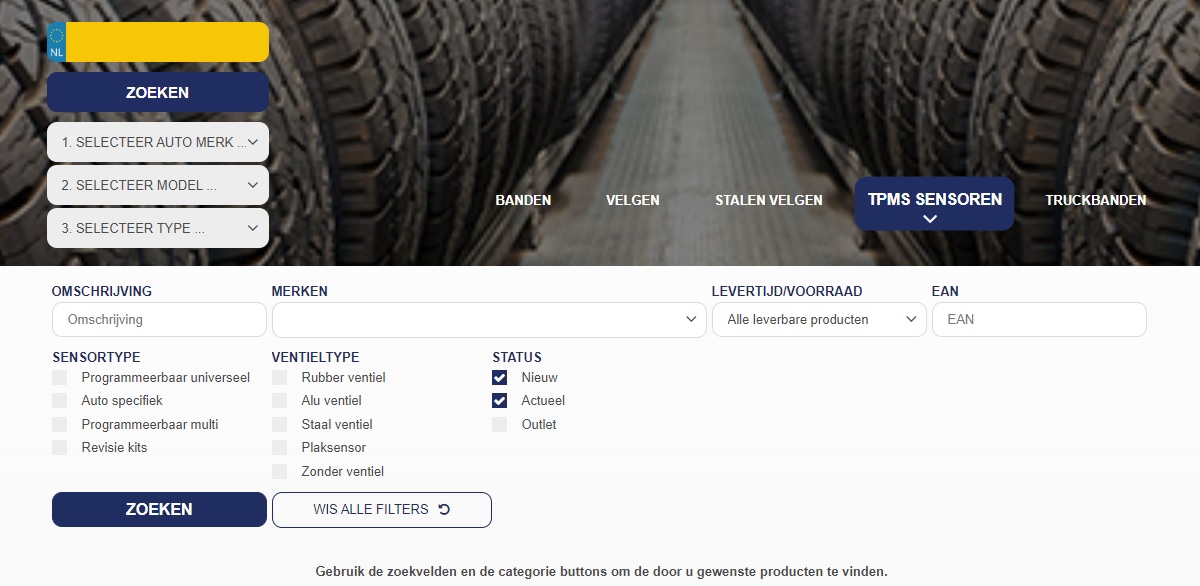
Task: Switch to Stalen velgen tab
Action: click(769, 200)
